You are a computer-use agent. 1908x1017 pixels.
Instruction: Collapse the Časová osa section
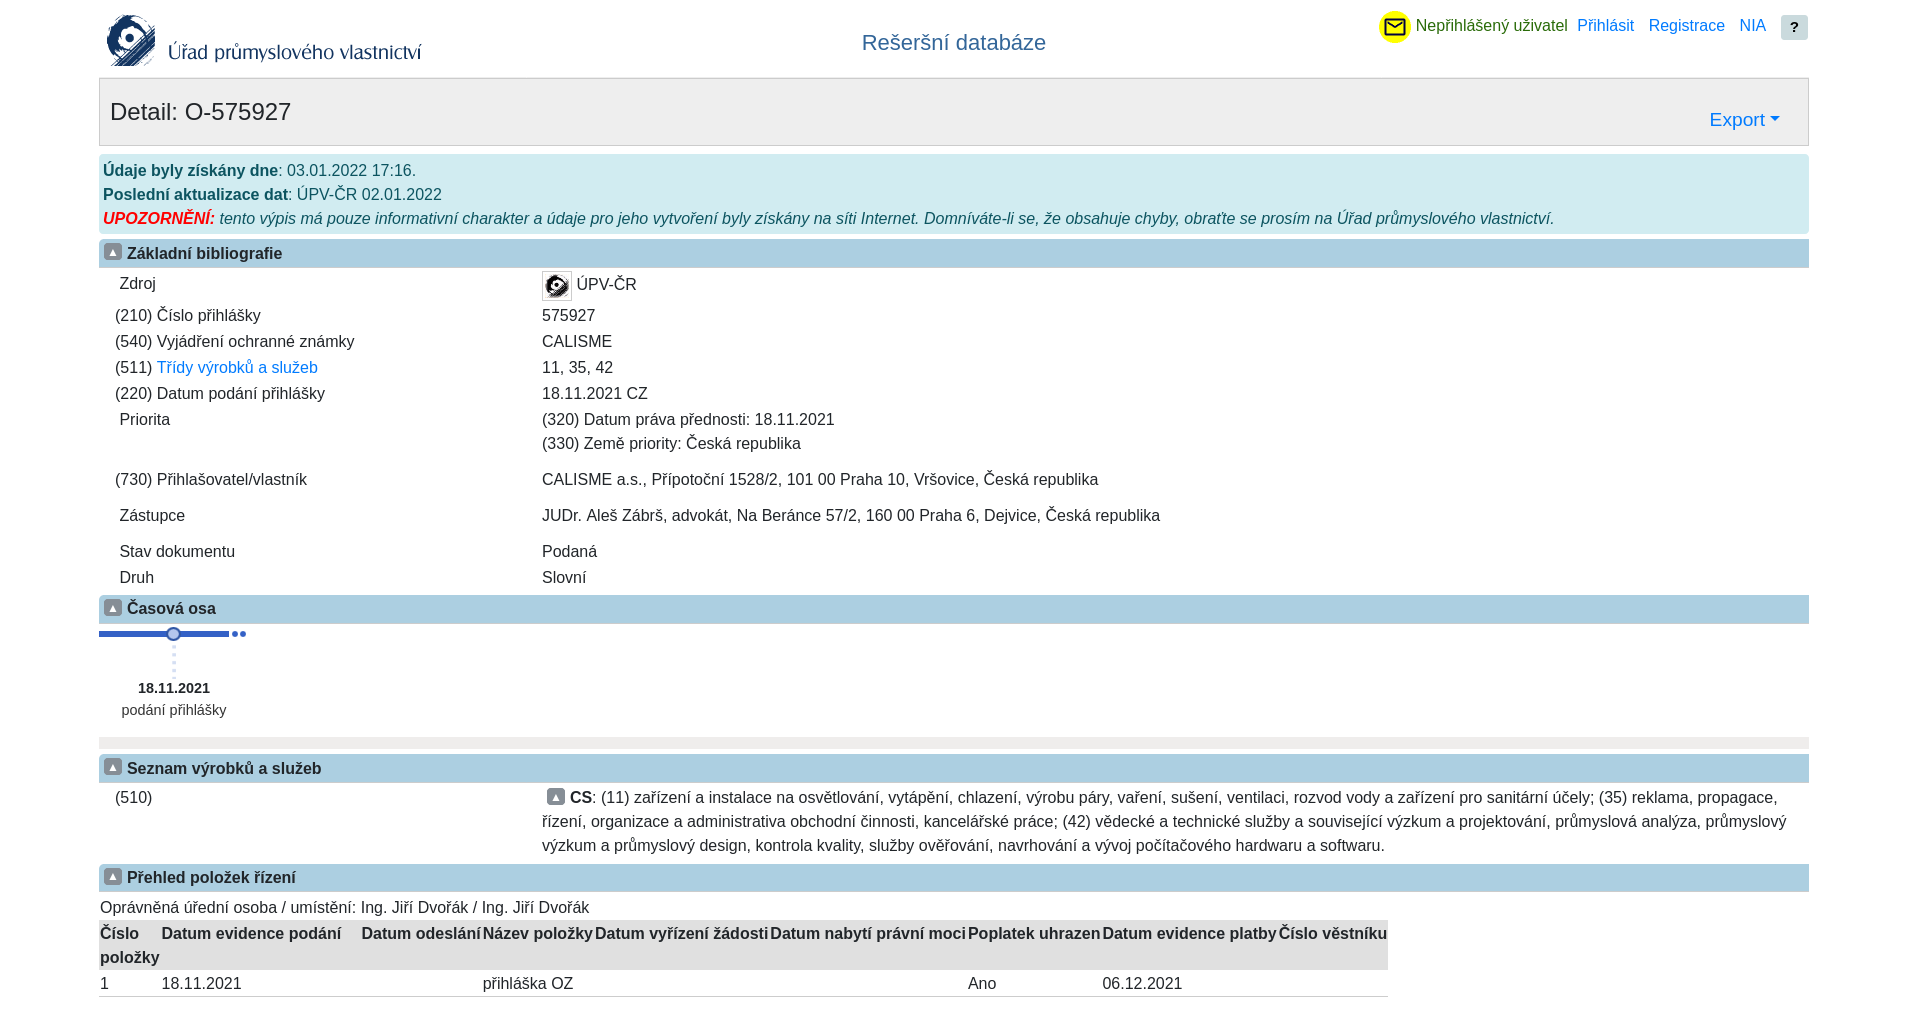113,608
